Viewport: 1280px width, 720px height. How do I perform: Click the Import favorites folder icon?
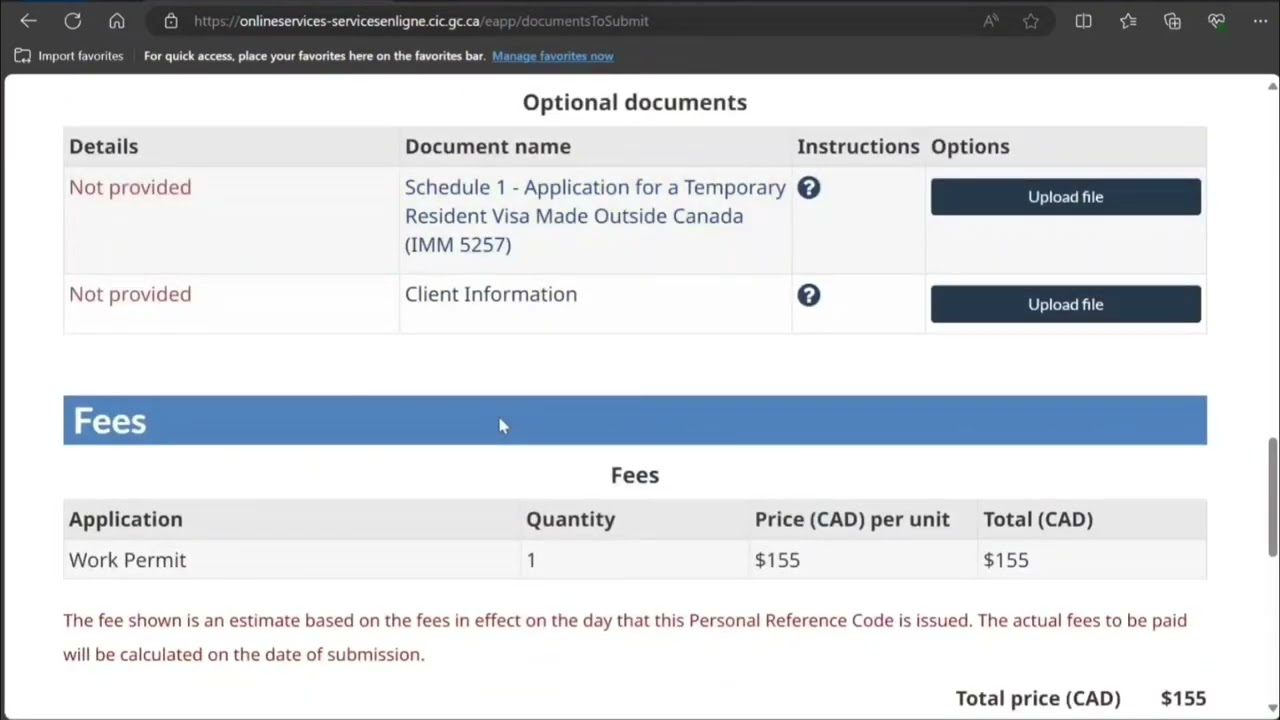[x=22, y=56]
